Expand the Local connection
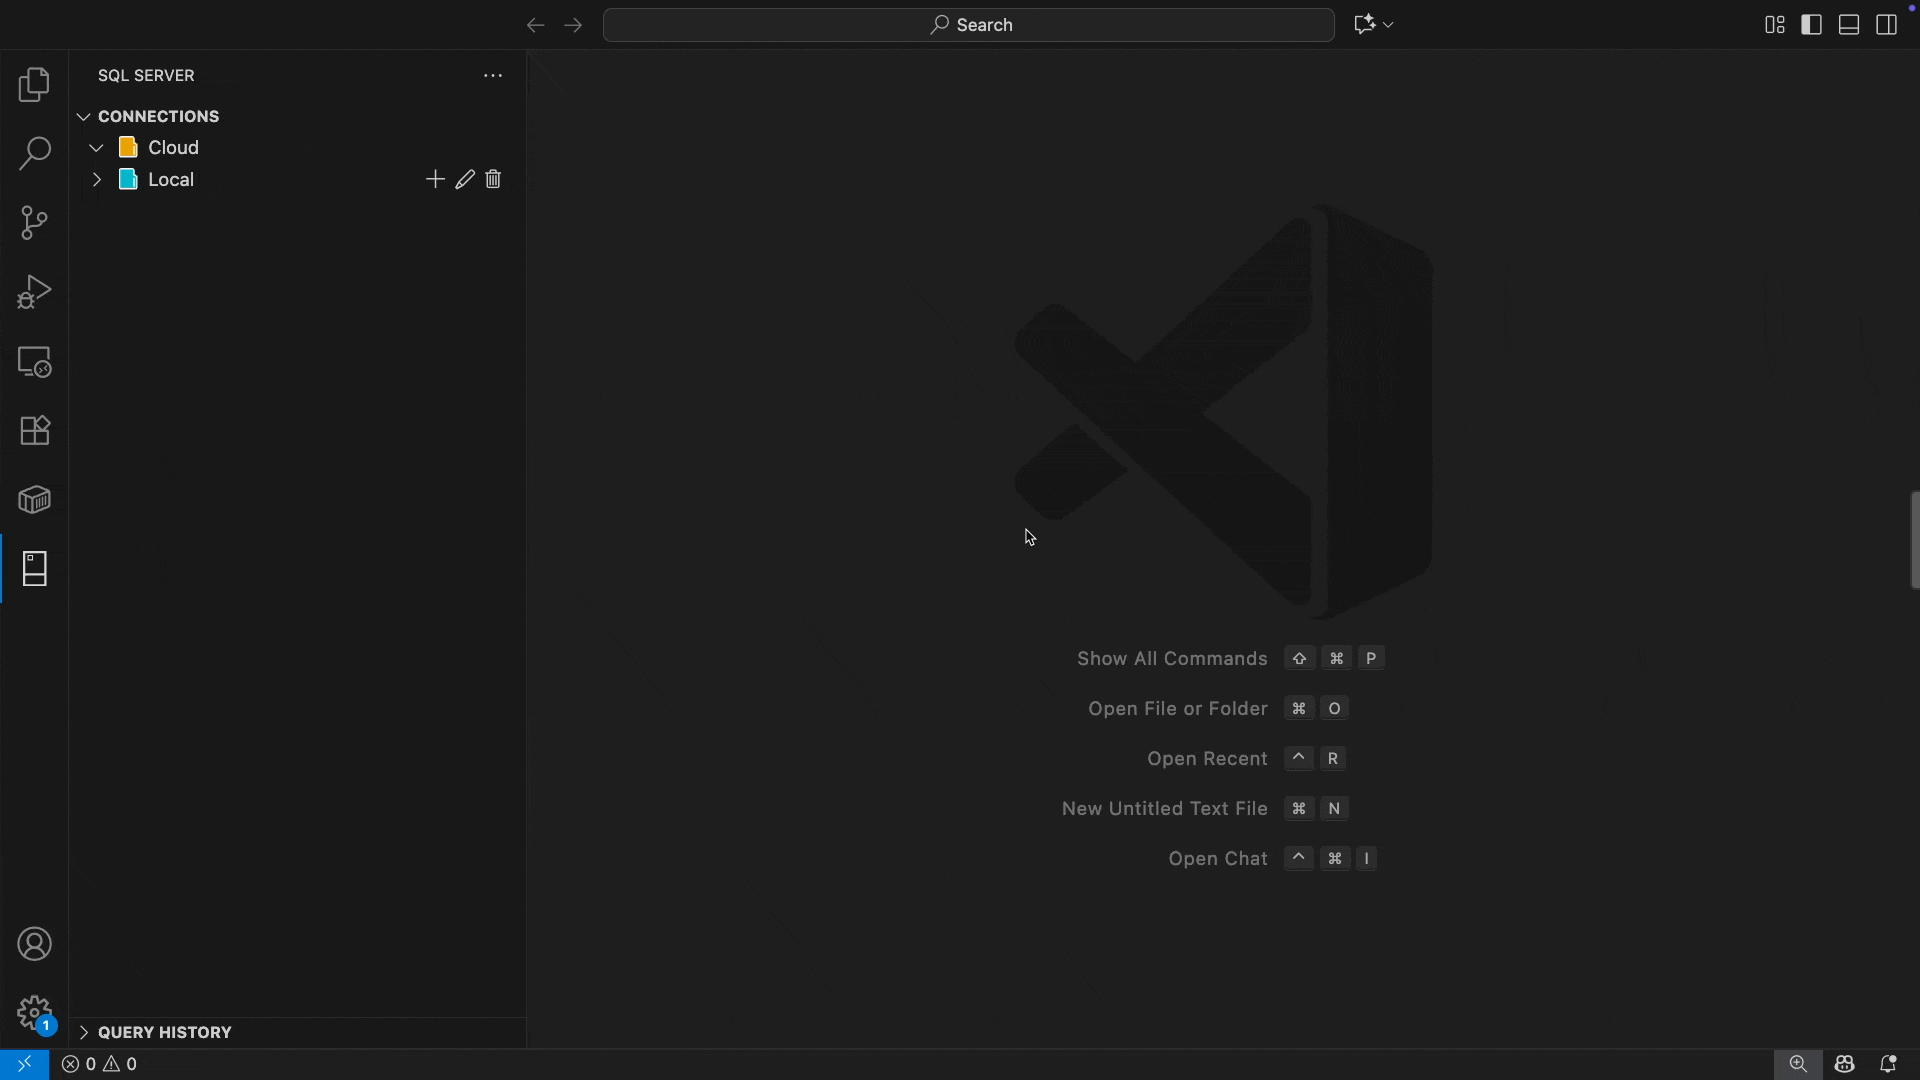1920x1080 pixels. [96, 179]
